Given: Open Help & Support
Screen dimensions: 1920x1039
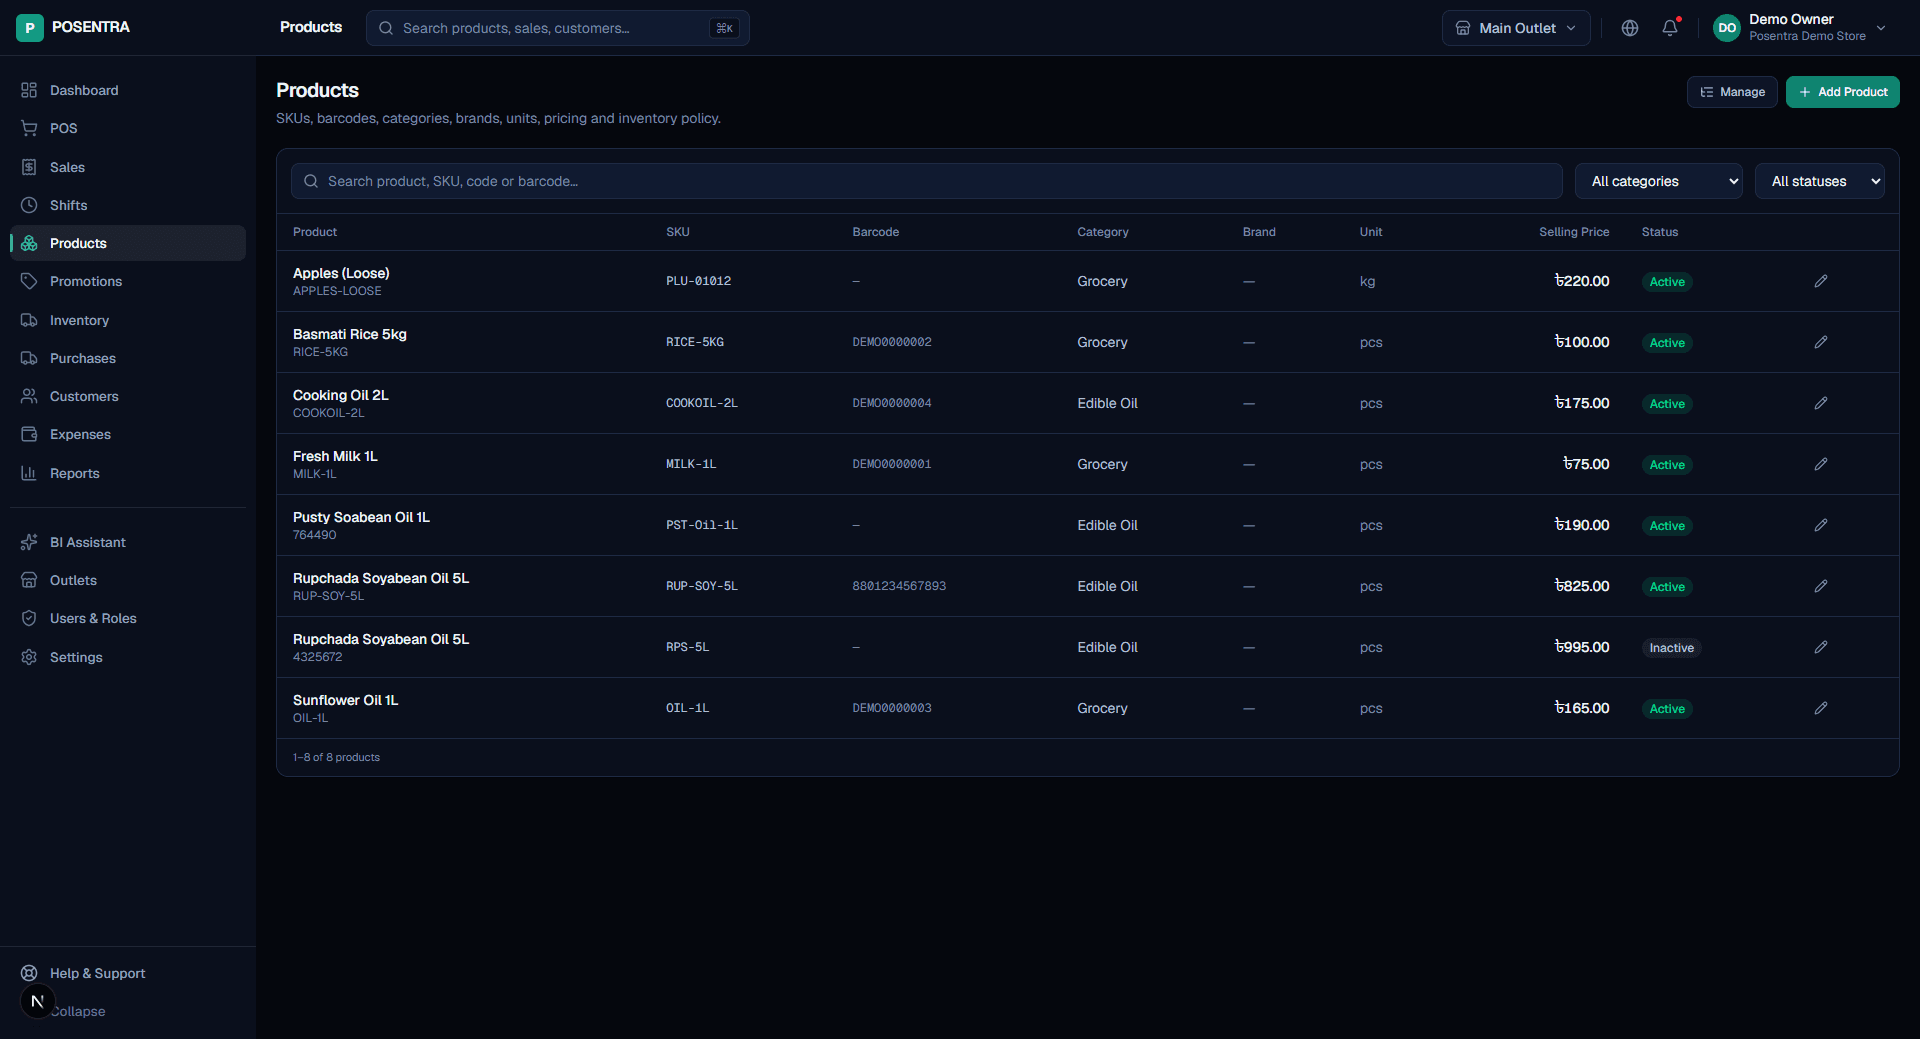Looking at the screenshot, I should point(128,973).
